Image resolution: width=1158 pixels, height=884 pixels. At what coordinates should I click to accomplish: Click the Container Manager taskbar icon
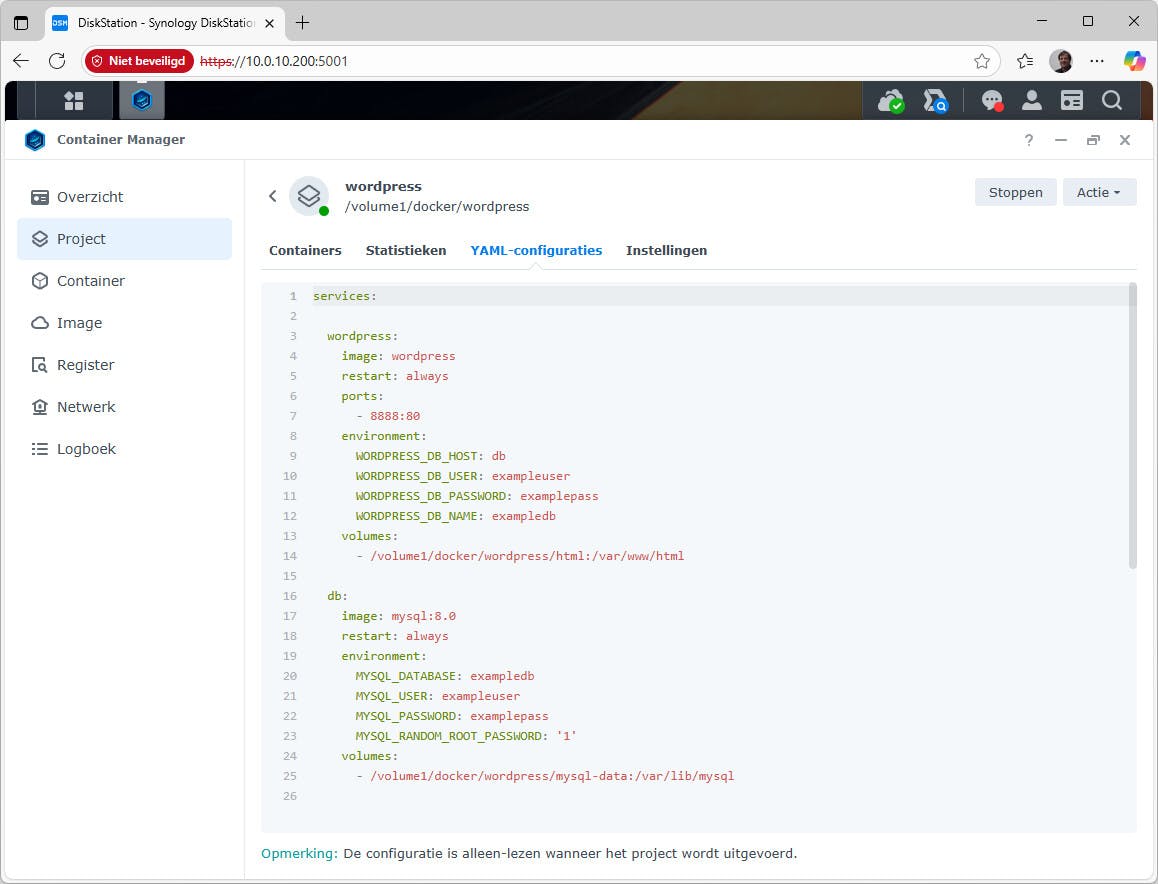142,100
